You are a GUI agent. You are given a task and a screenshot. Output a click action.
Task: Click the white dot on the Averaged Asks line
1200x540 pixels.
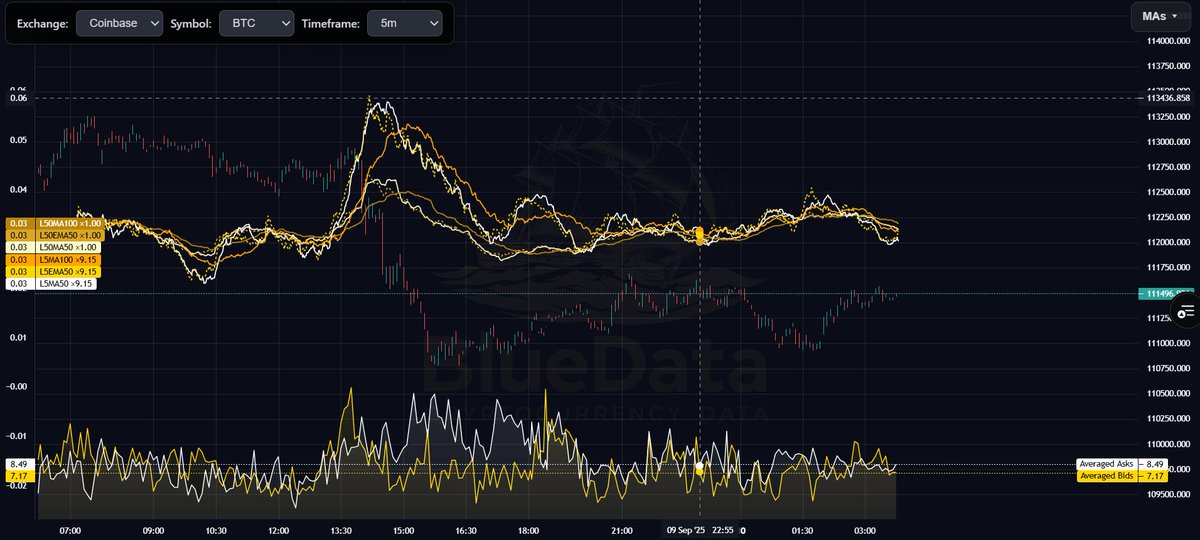(x=700, y=467)
